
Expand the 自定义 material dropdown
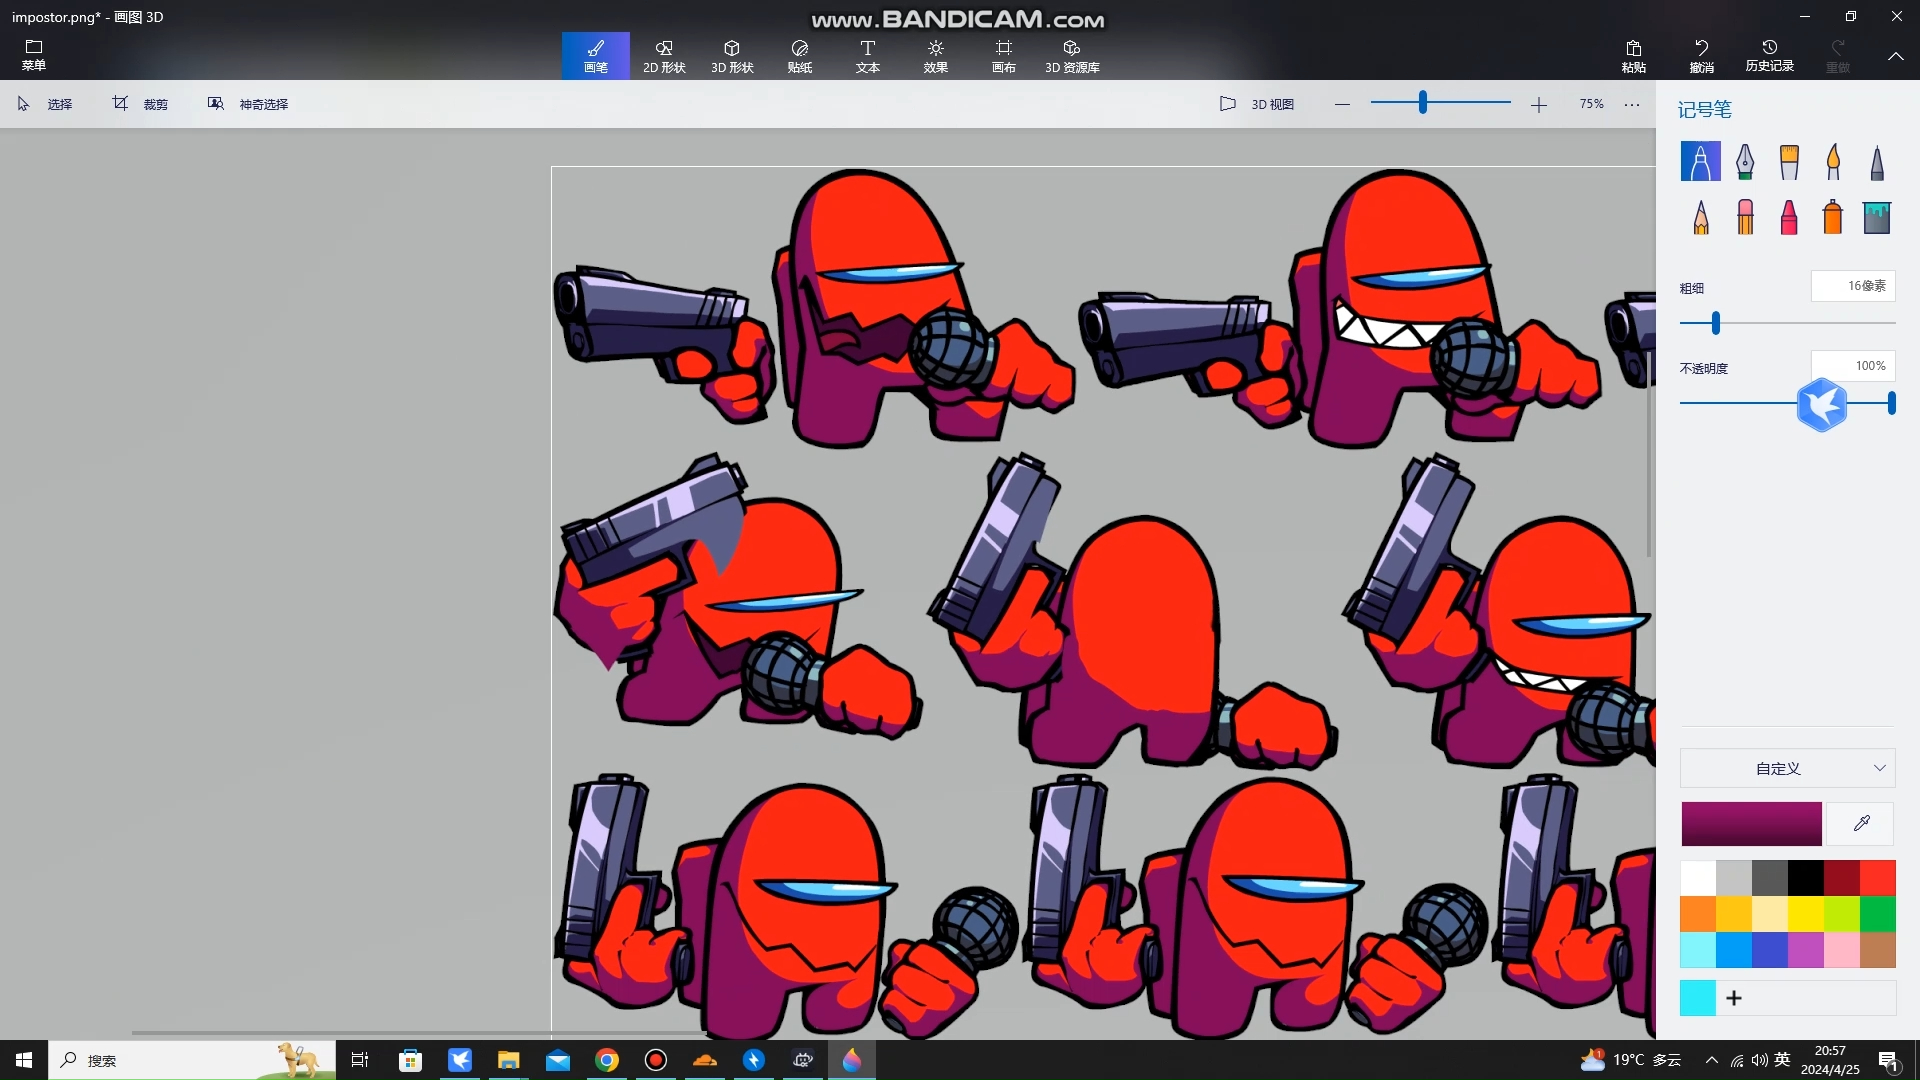point(1788,768)
